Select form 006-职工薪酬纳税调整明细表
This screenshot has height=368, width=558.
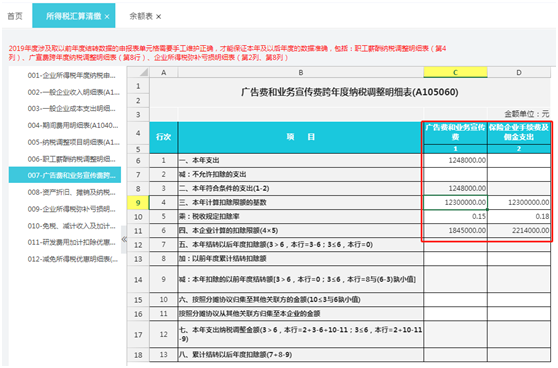72,159
